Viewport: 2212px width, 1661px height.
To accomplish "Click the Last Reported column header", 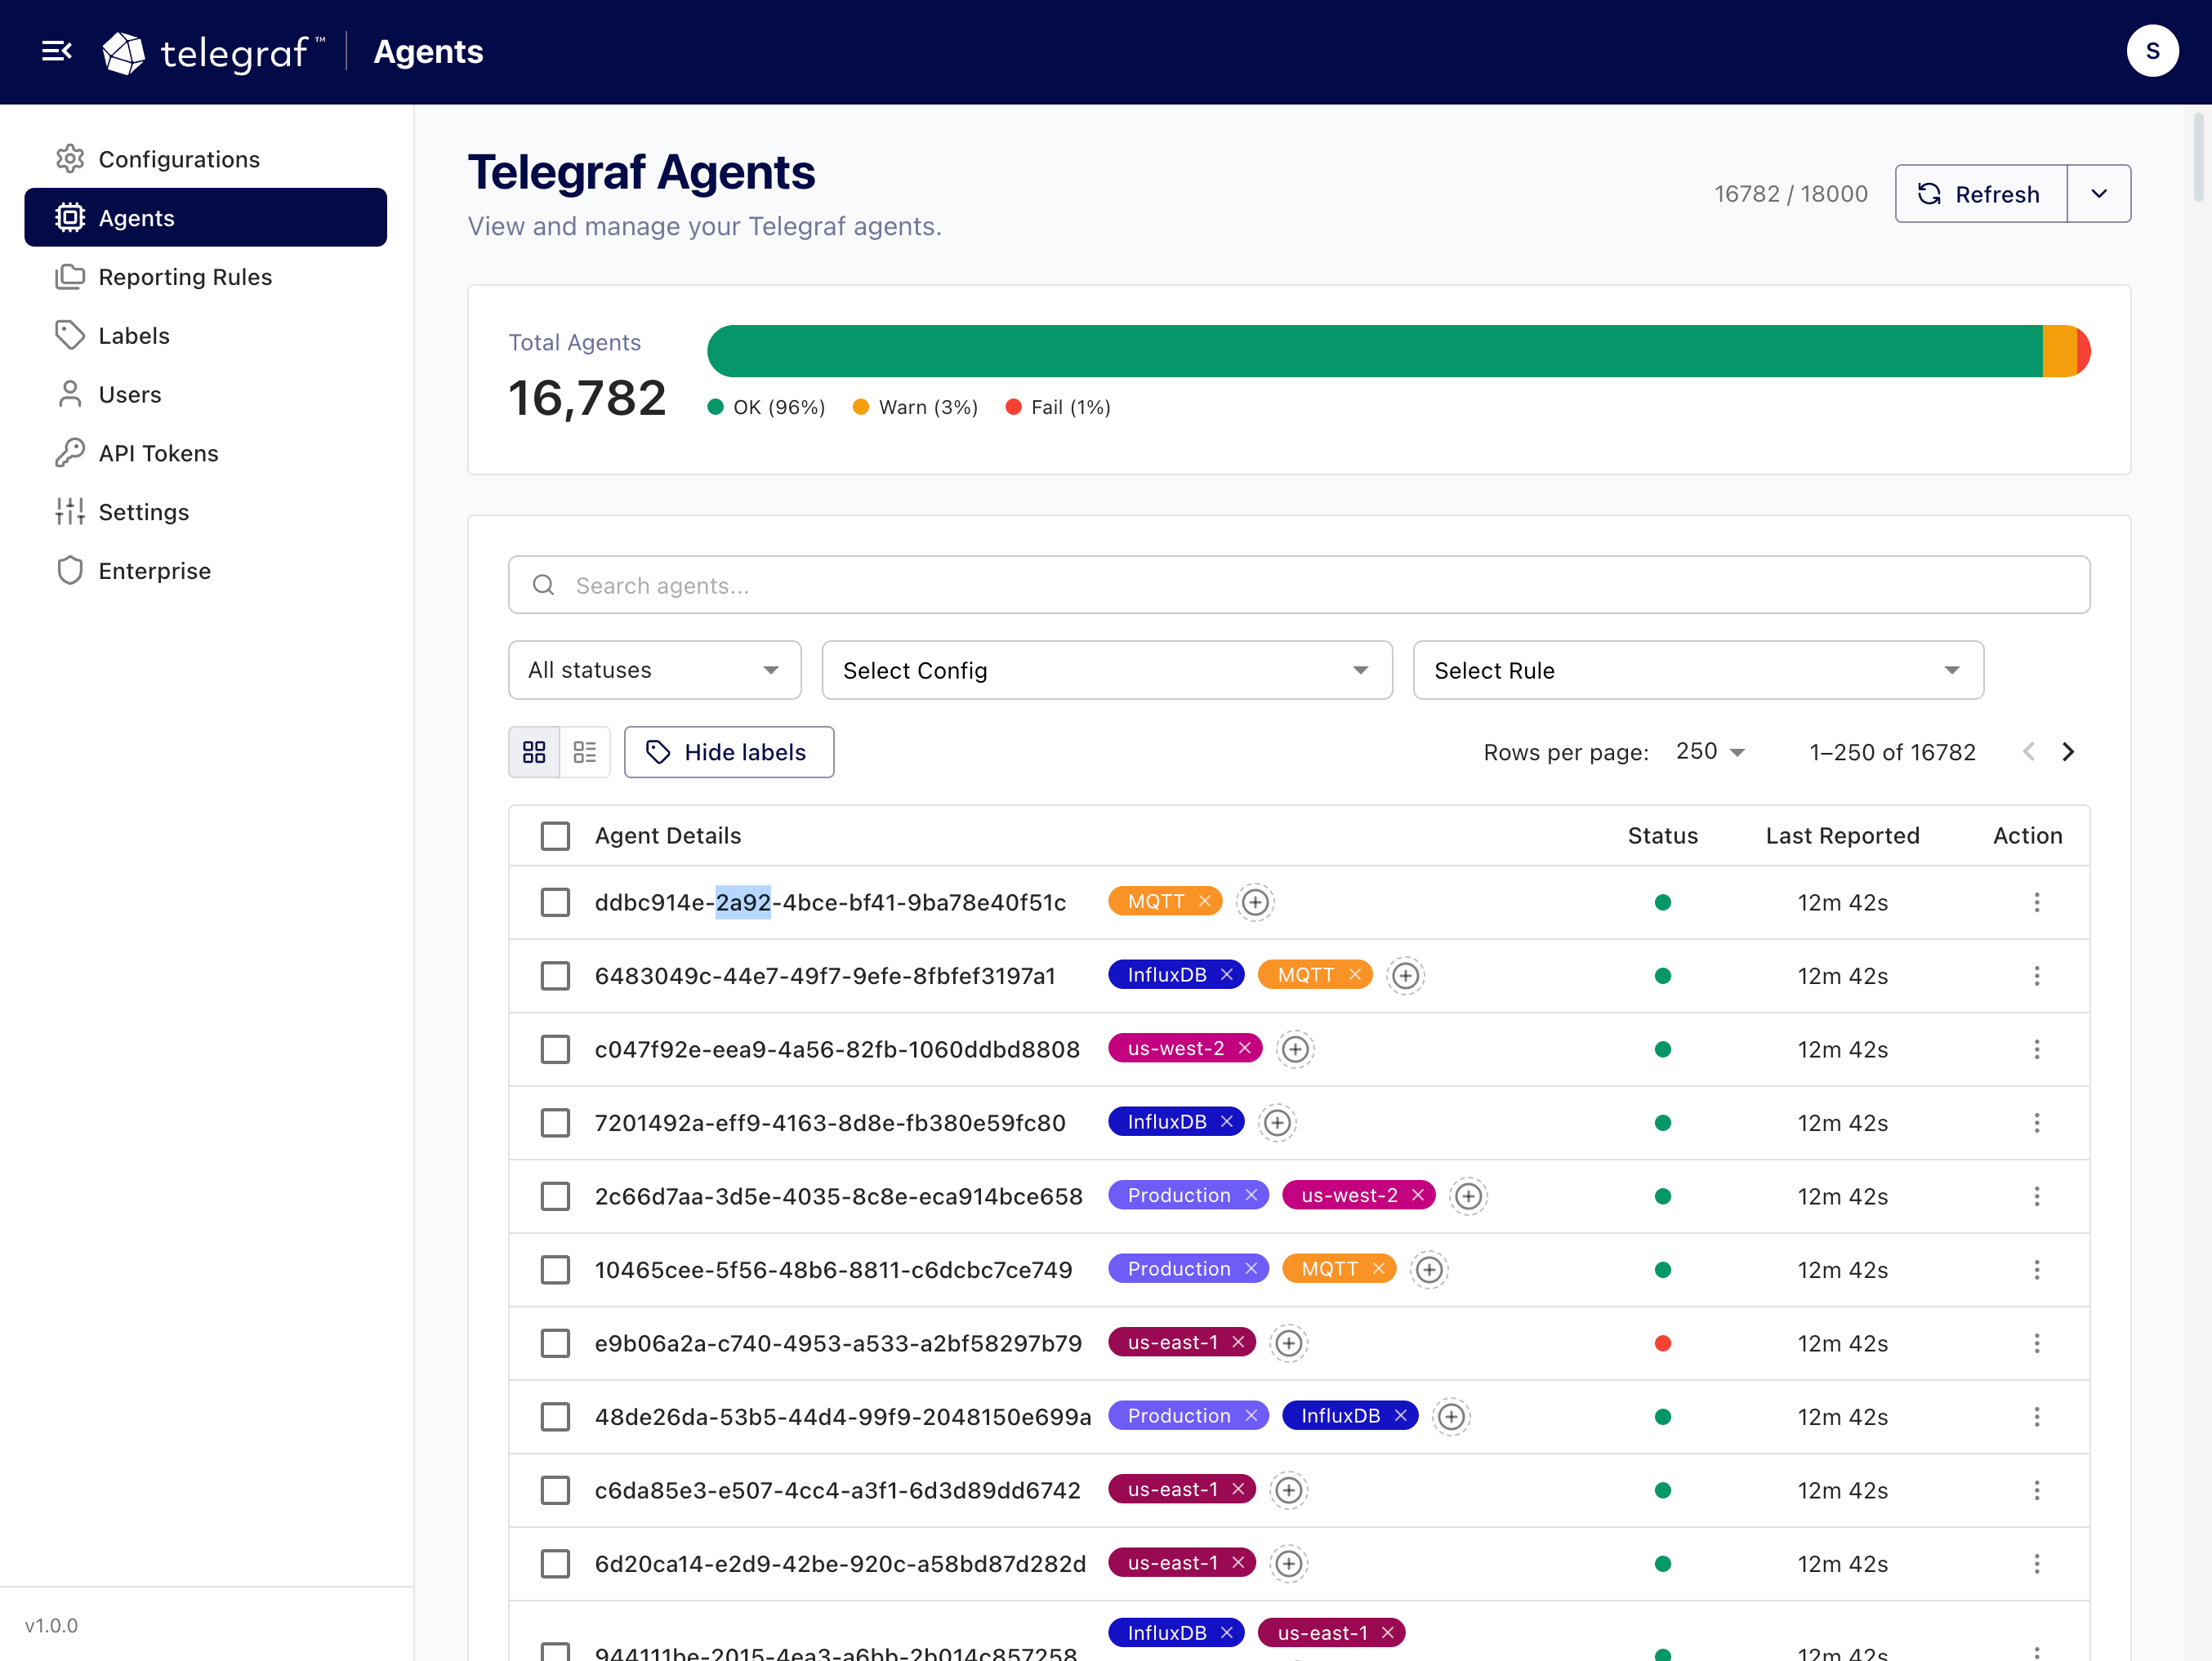I will point(1842,836).
